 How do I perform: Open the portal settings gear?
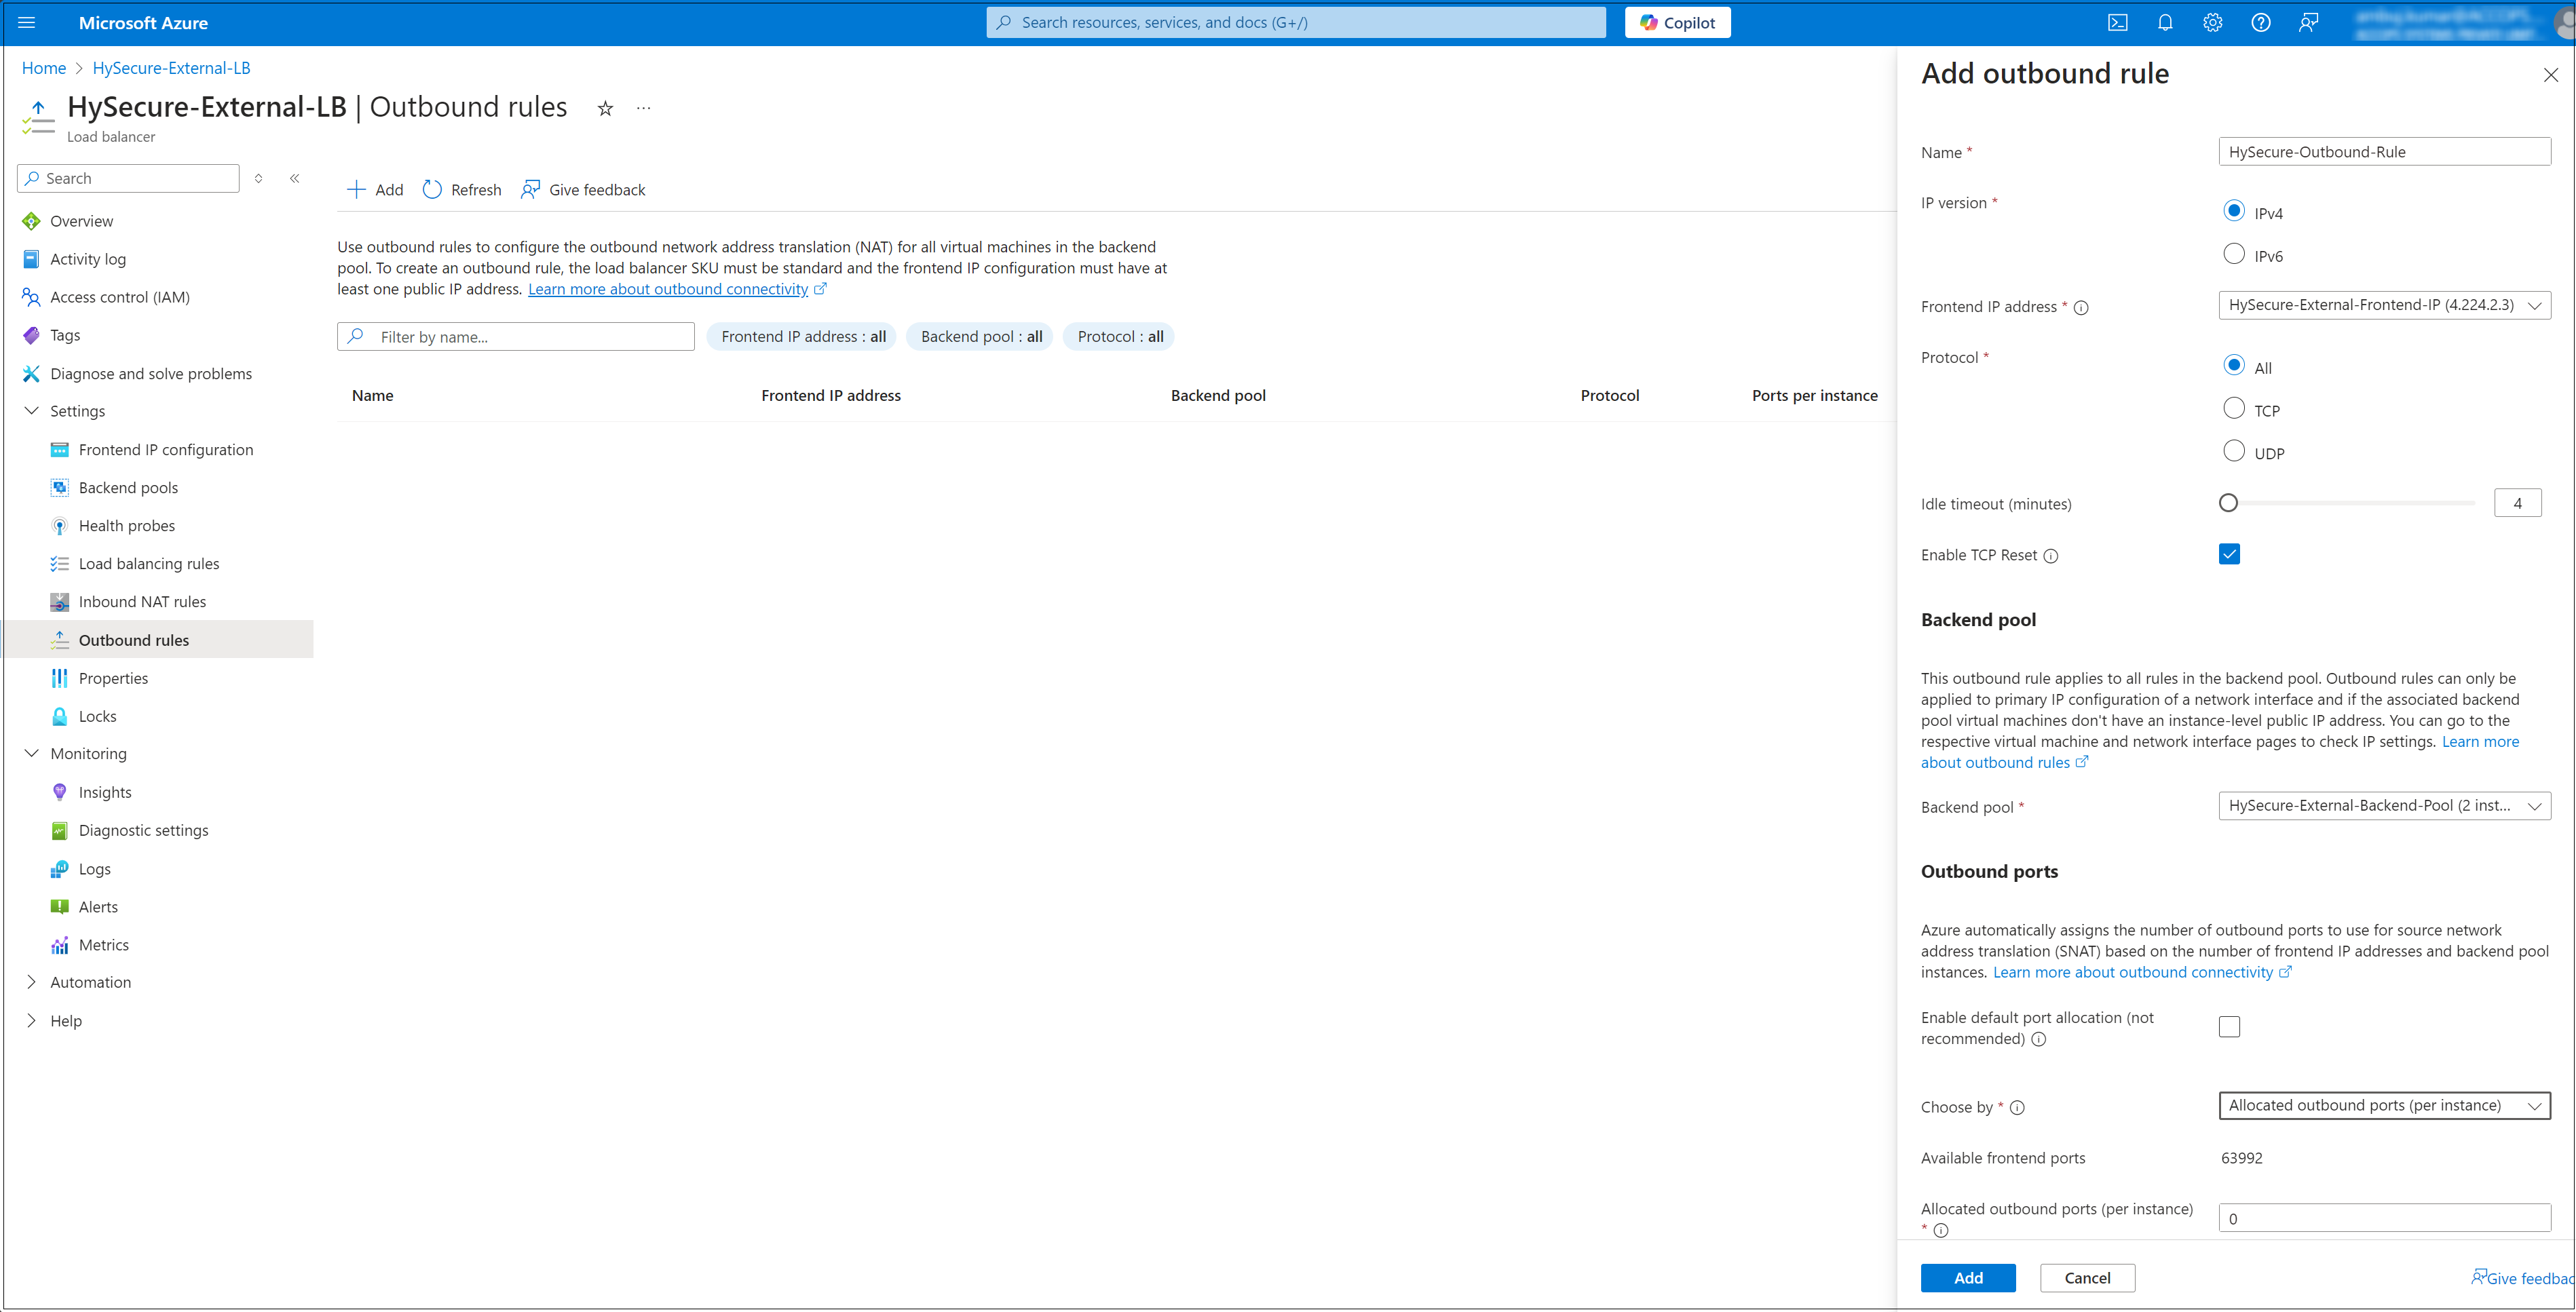(2212, 22)
